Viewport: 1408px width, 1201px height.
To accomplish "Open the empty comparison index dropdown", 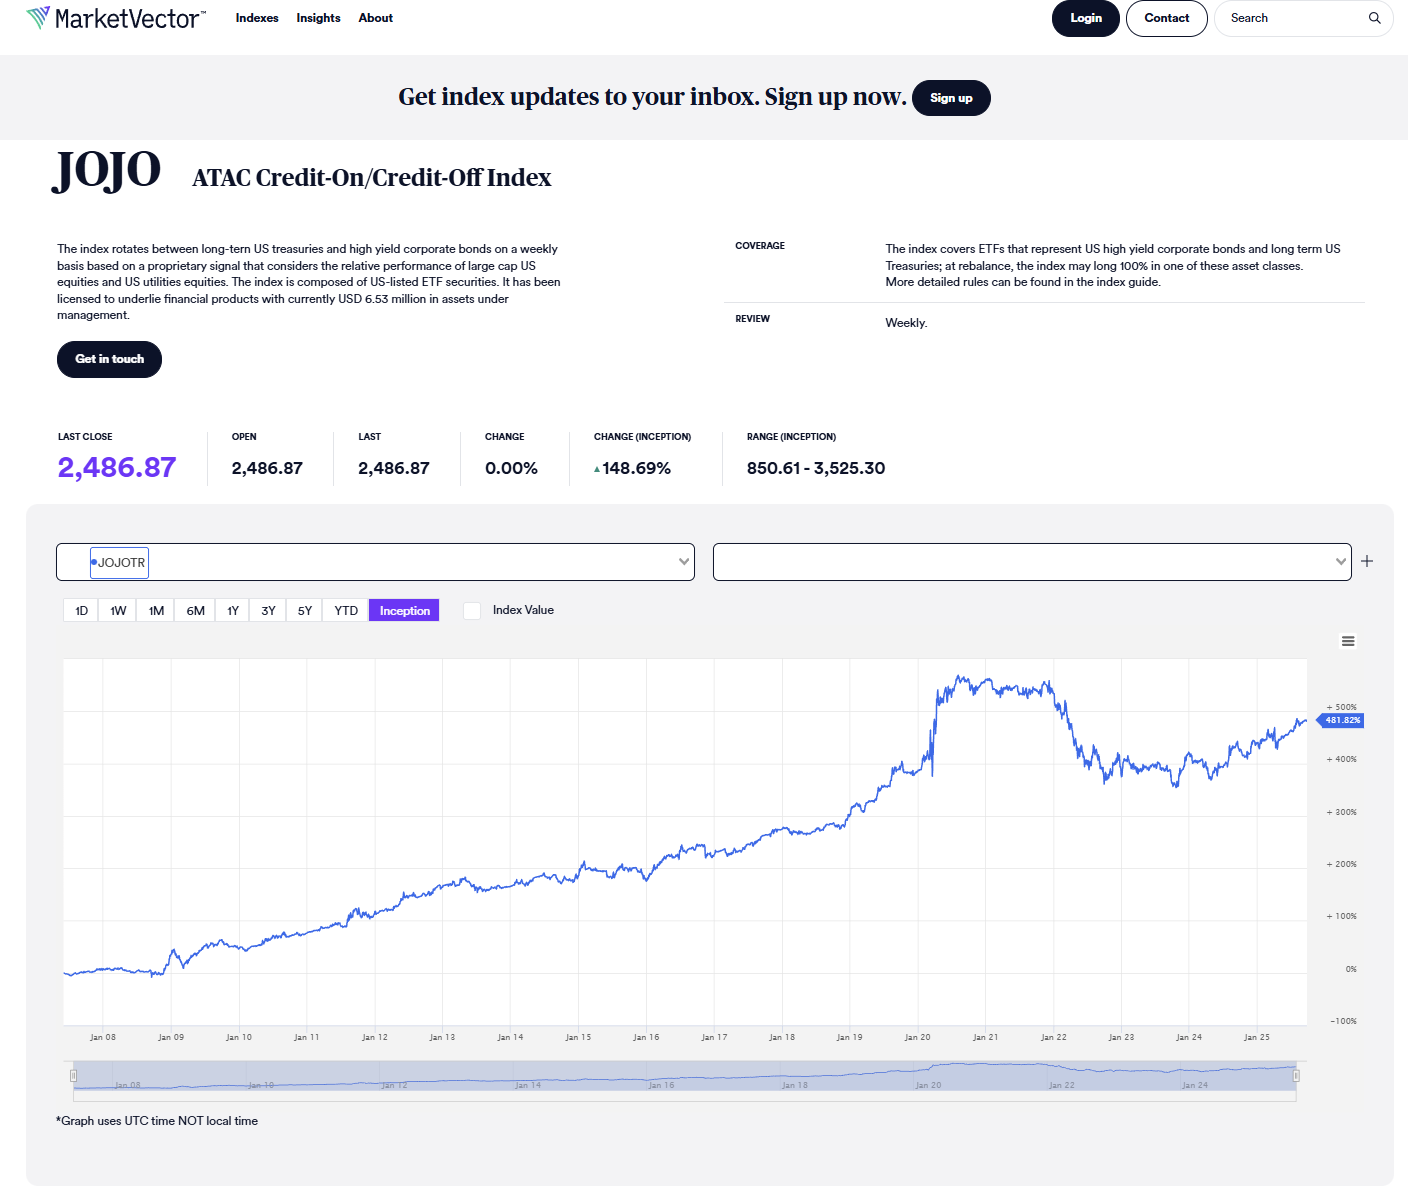I will [1032, 561].
